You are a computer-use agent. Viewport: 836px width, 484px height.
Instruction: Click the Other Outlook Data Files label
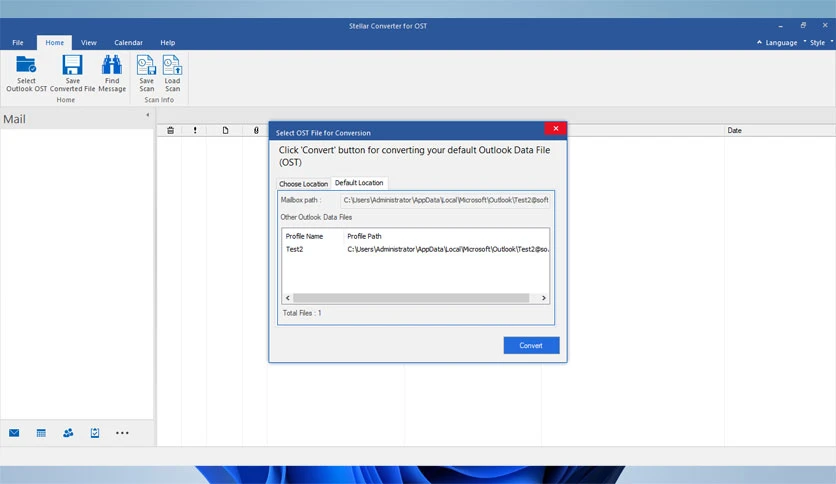pyautogui.click(x=316, y=217)
